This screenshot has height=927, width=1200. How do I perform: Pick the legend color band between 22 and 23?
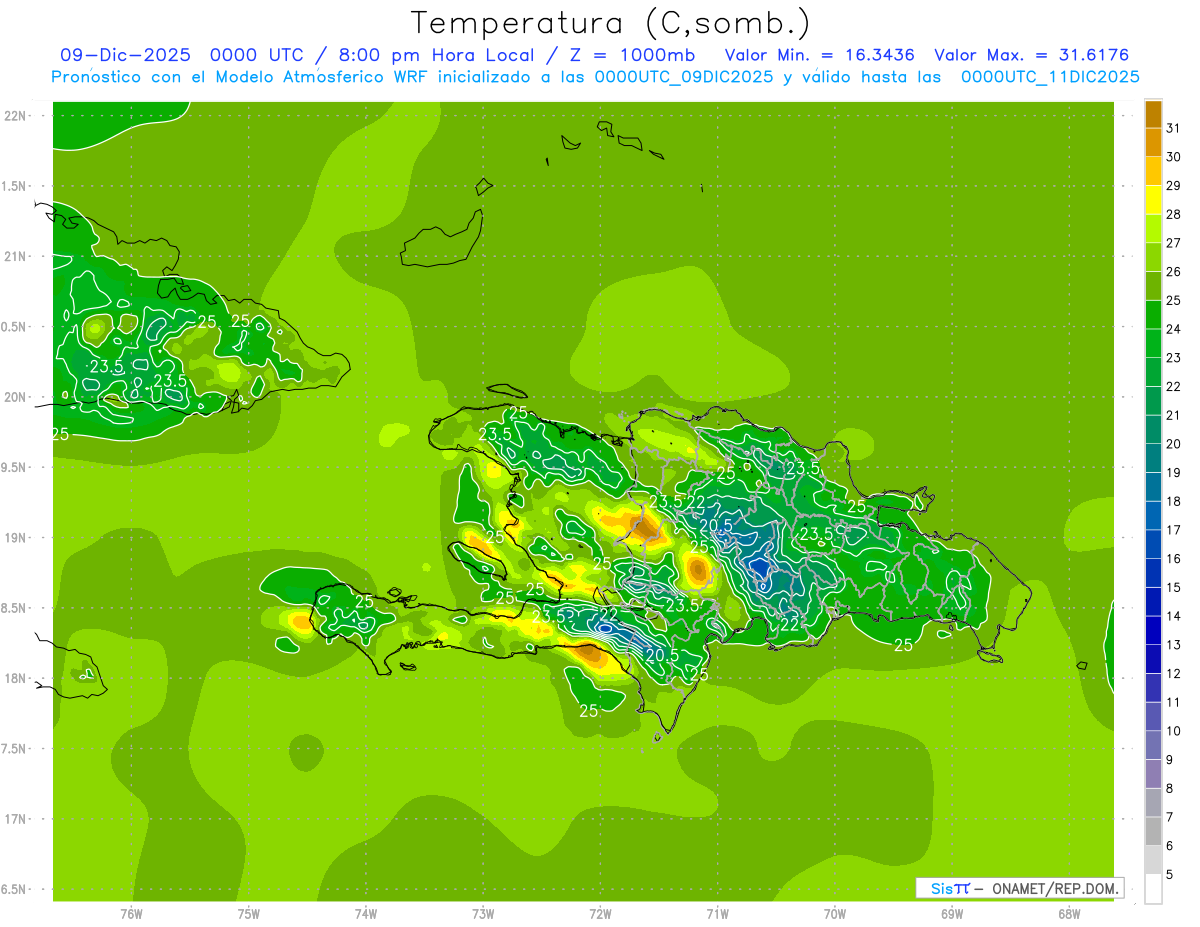tap(1153, 372)
